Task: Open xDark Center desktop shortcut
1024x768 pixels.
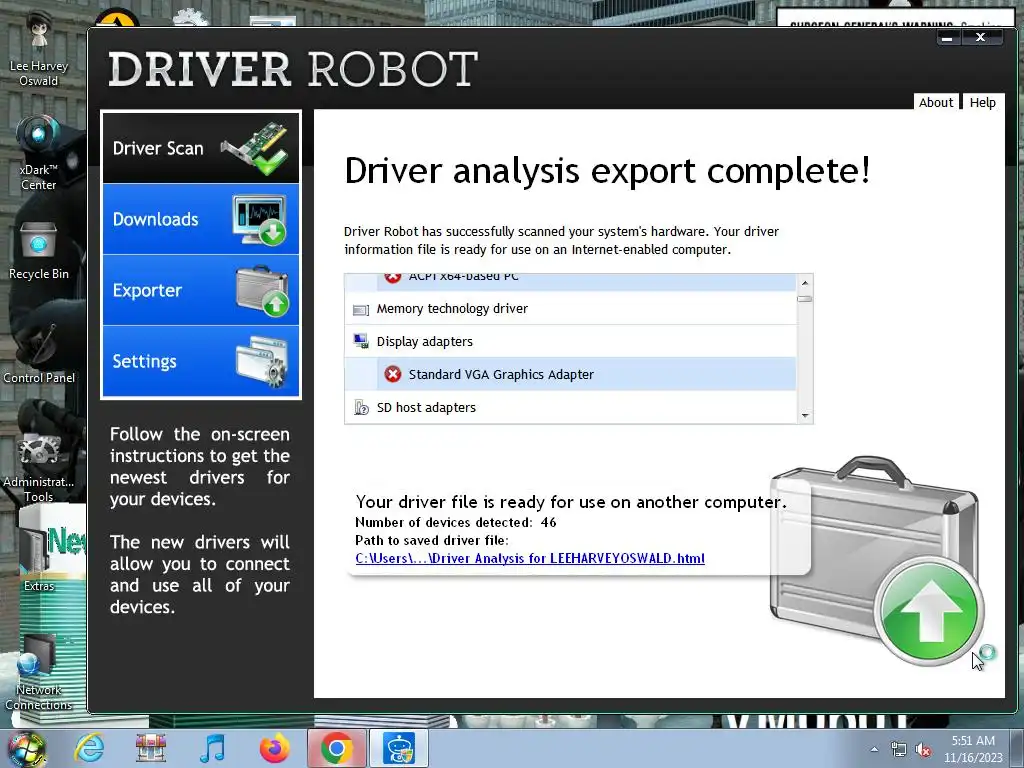Action: (x=39, y=154)
